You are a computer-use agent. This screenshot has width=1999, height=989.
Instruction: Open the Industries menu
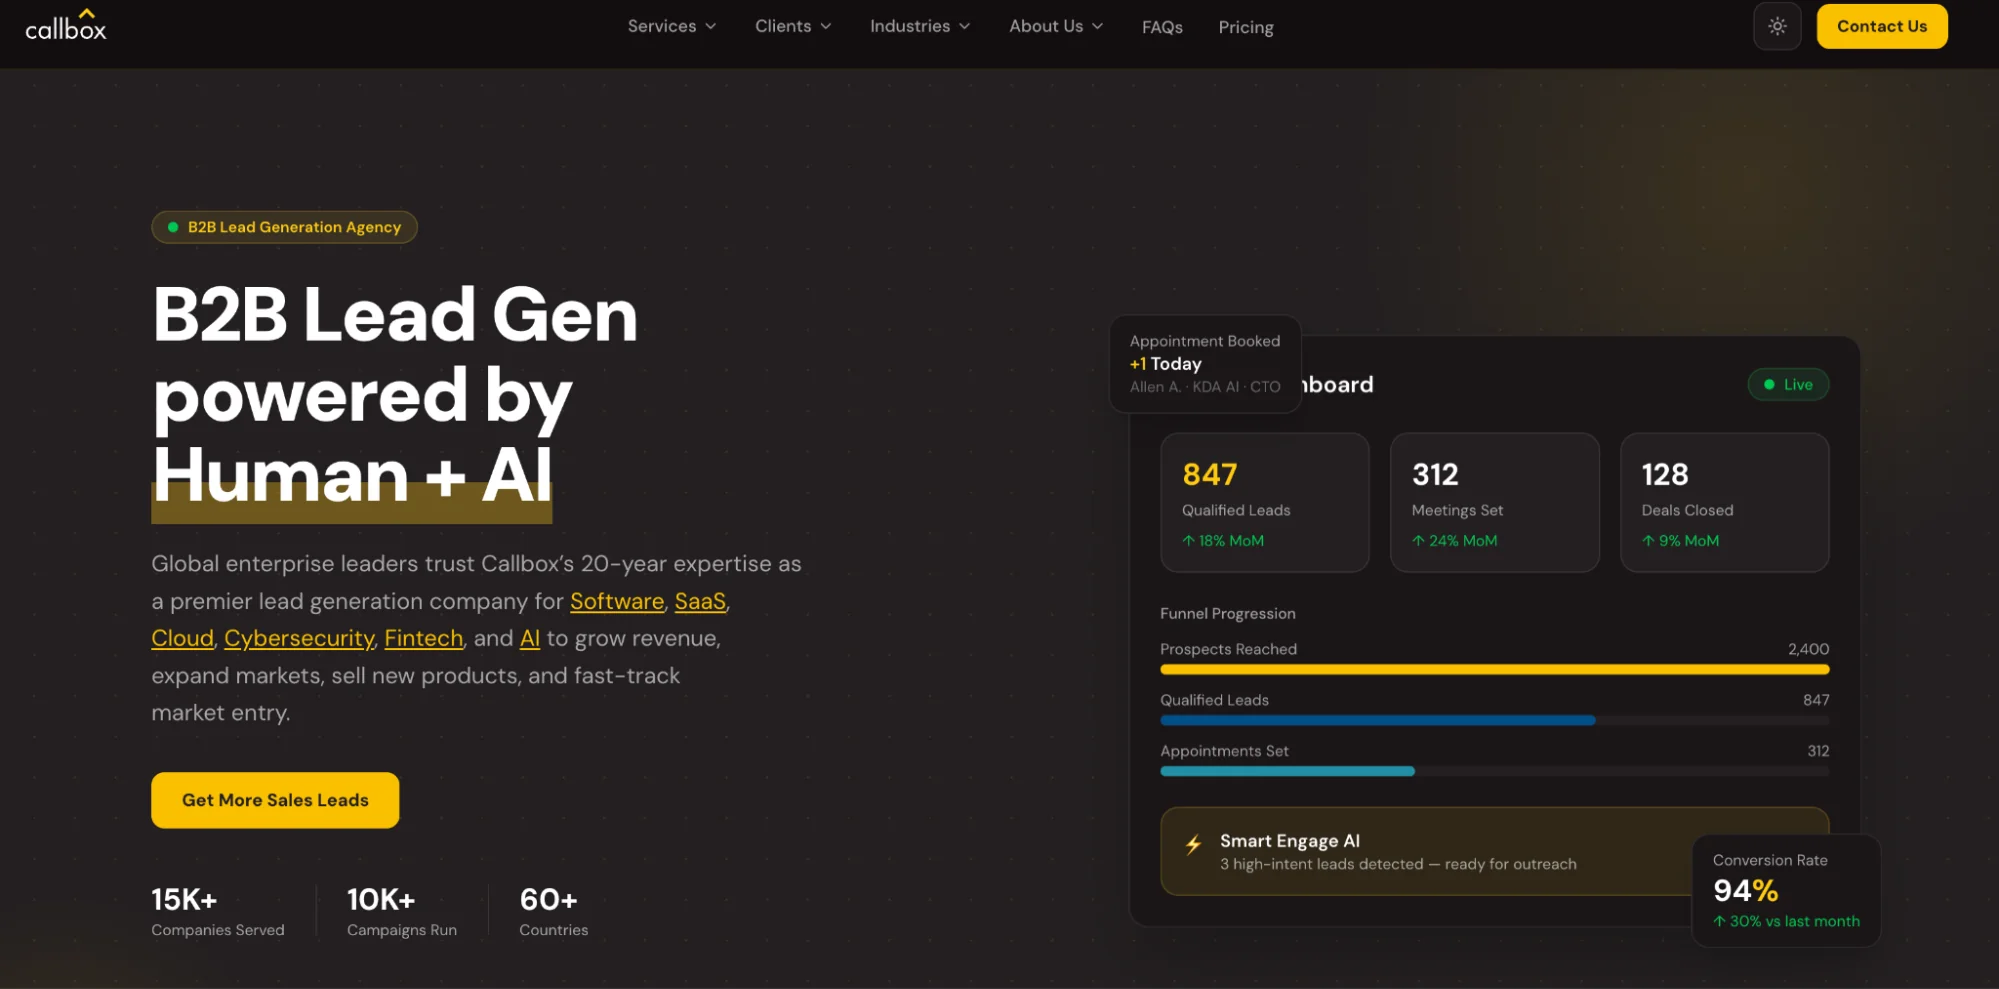click(x=920, y=26)
